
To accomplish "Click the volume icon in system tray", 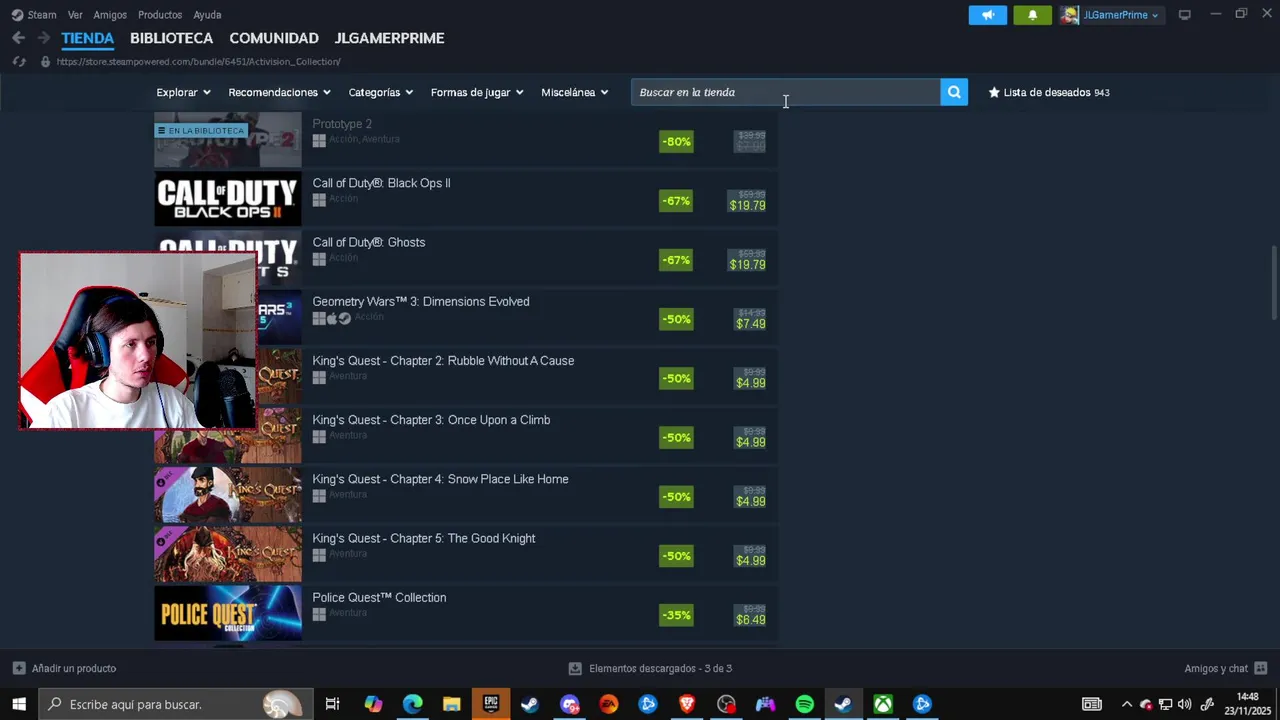I will [1185, 704].
